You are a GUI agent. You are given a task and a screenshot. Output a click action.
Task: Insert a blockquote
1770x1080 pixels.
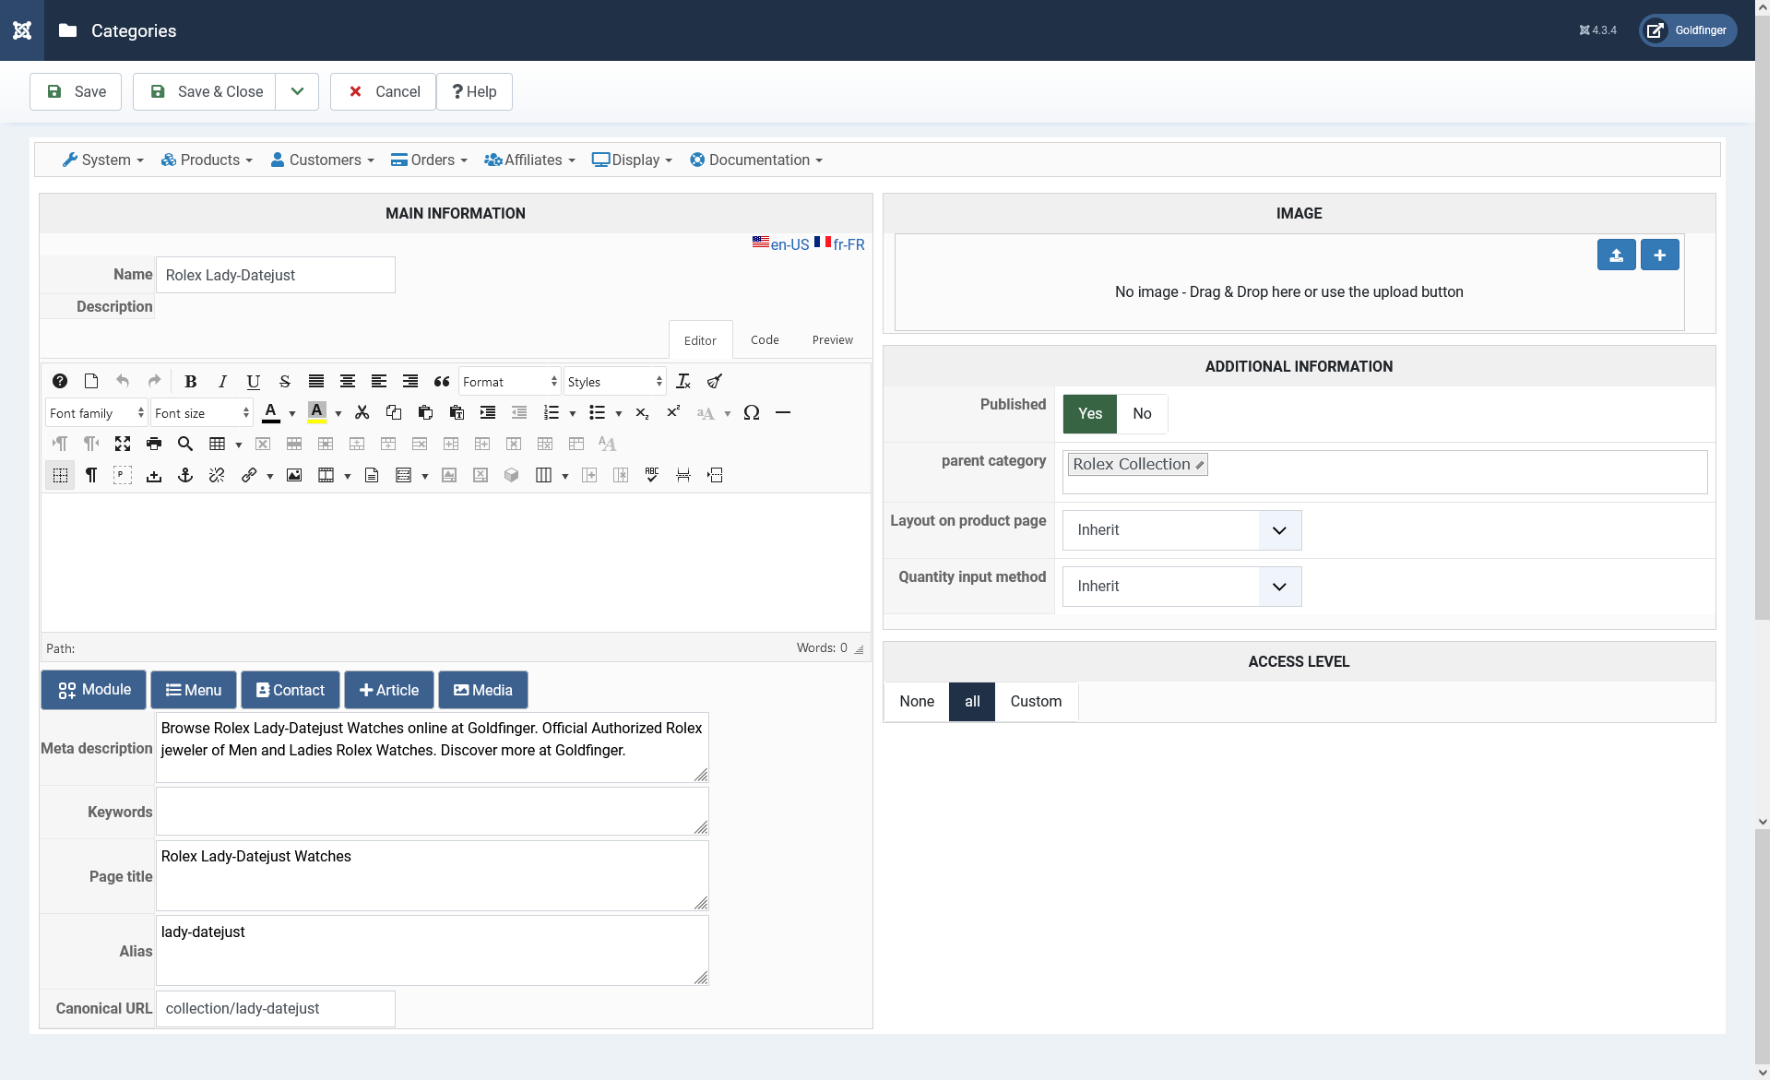coord(441,381)
